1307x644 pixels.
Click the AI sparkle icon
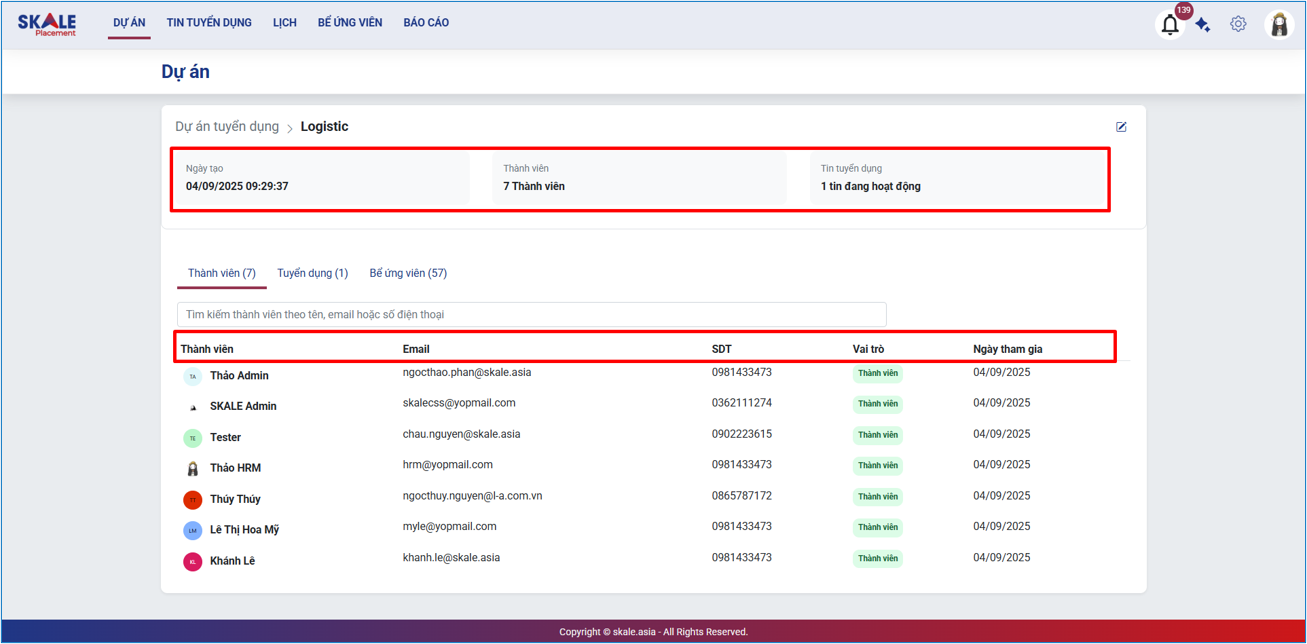click(x=1203, y=25)
